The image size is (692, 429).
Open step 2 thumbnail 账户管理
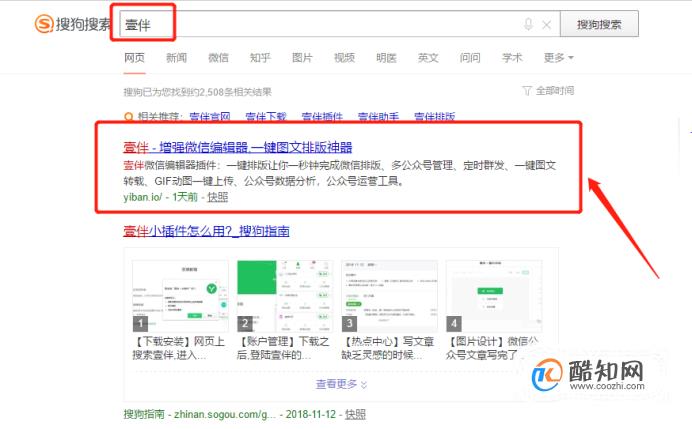point(285,296)
